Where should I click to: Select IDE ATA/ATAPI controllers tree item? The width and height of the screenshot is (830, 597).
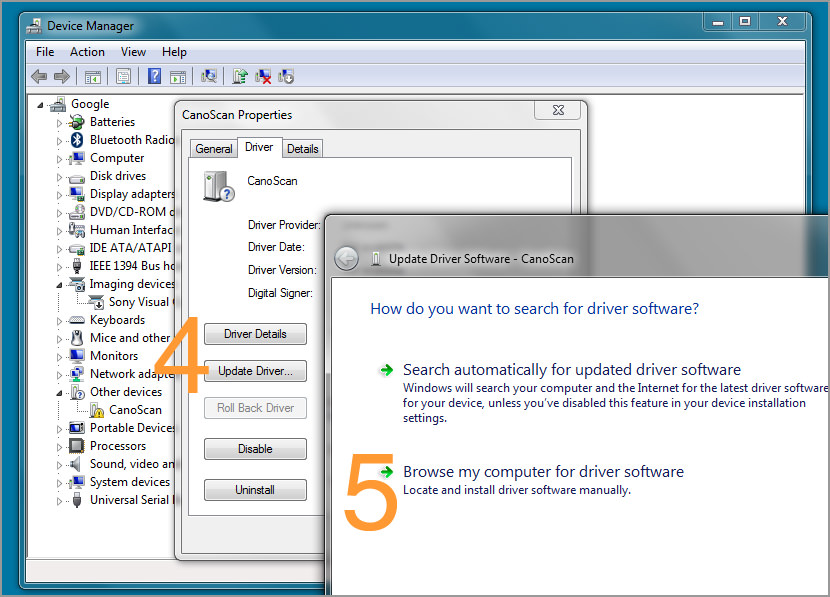(131, 248)
